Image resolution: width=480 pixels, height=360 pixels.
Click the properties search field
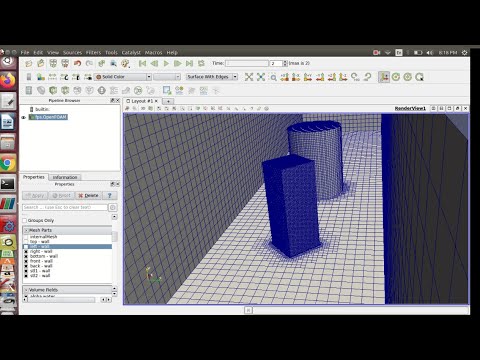click(65, 207)
